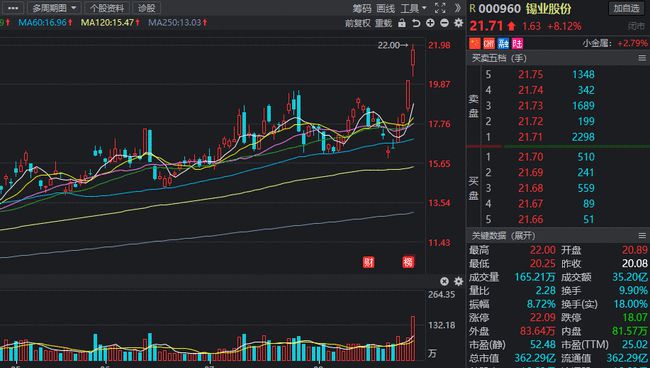650x368 pixels.
Task: Click the red 榜 marker icon
Action: click(x=408, y=262)
